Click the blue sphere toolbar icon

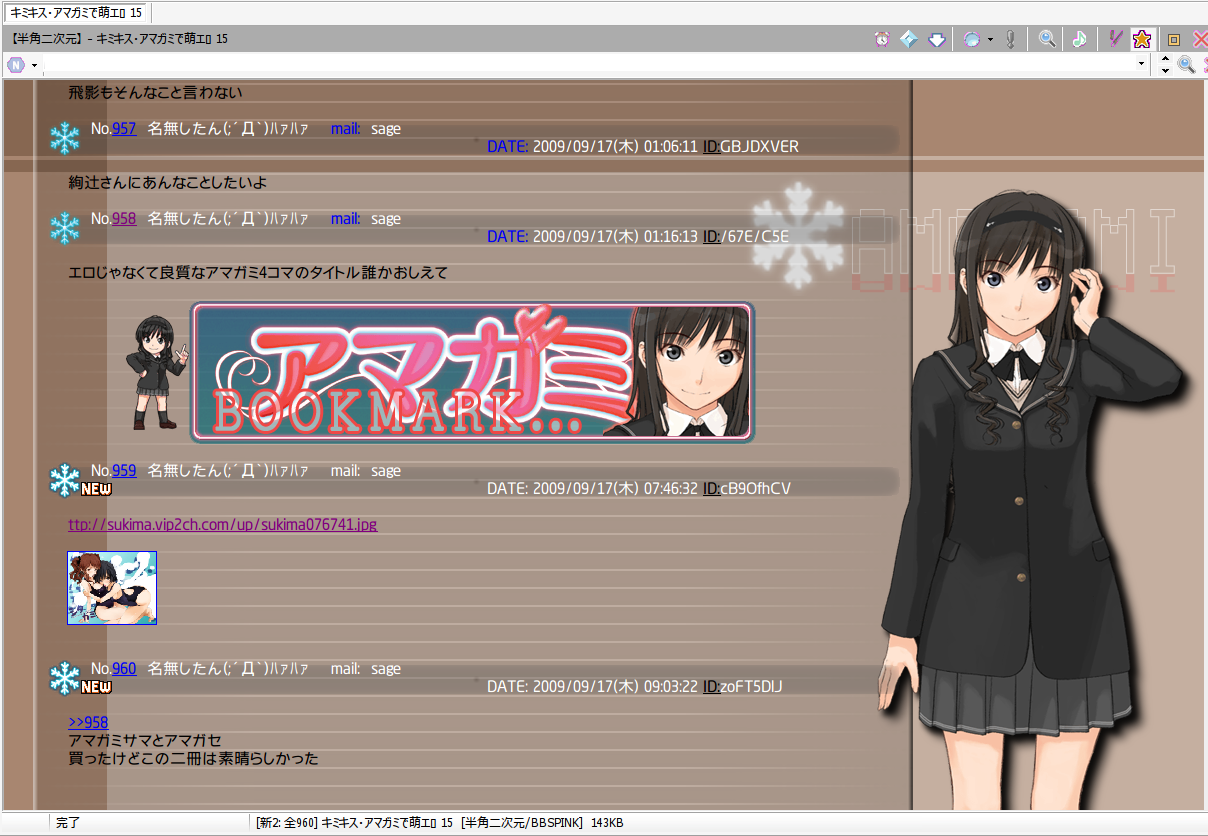click(x=971, y=39)
